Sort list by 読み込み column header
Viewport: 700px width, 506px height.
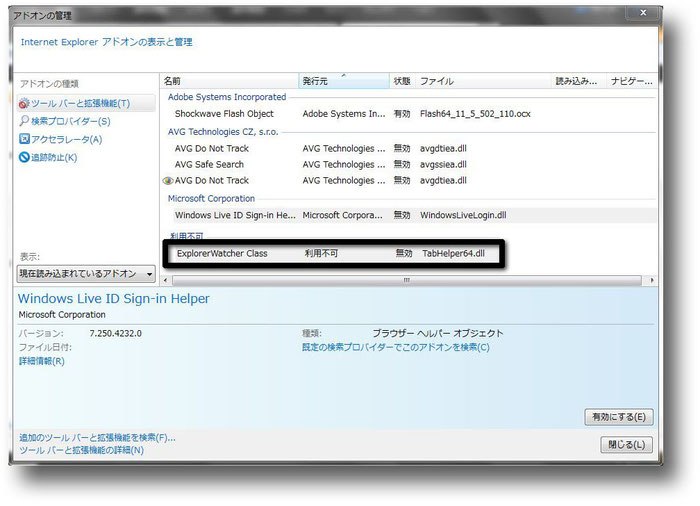click(578, 81)
